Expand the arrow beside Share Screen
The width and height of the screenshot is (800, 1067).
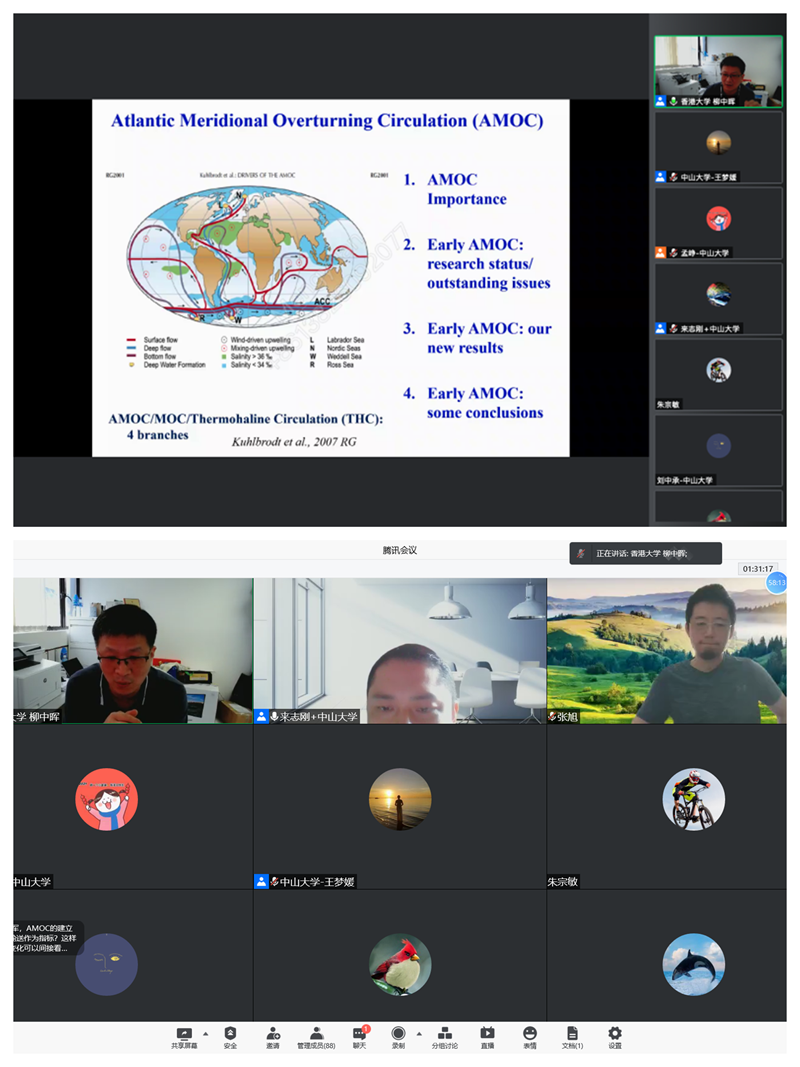[206, 1033]
